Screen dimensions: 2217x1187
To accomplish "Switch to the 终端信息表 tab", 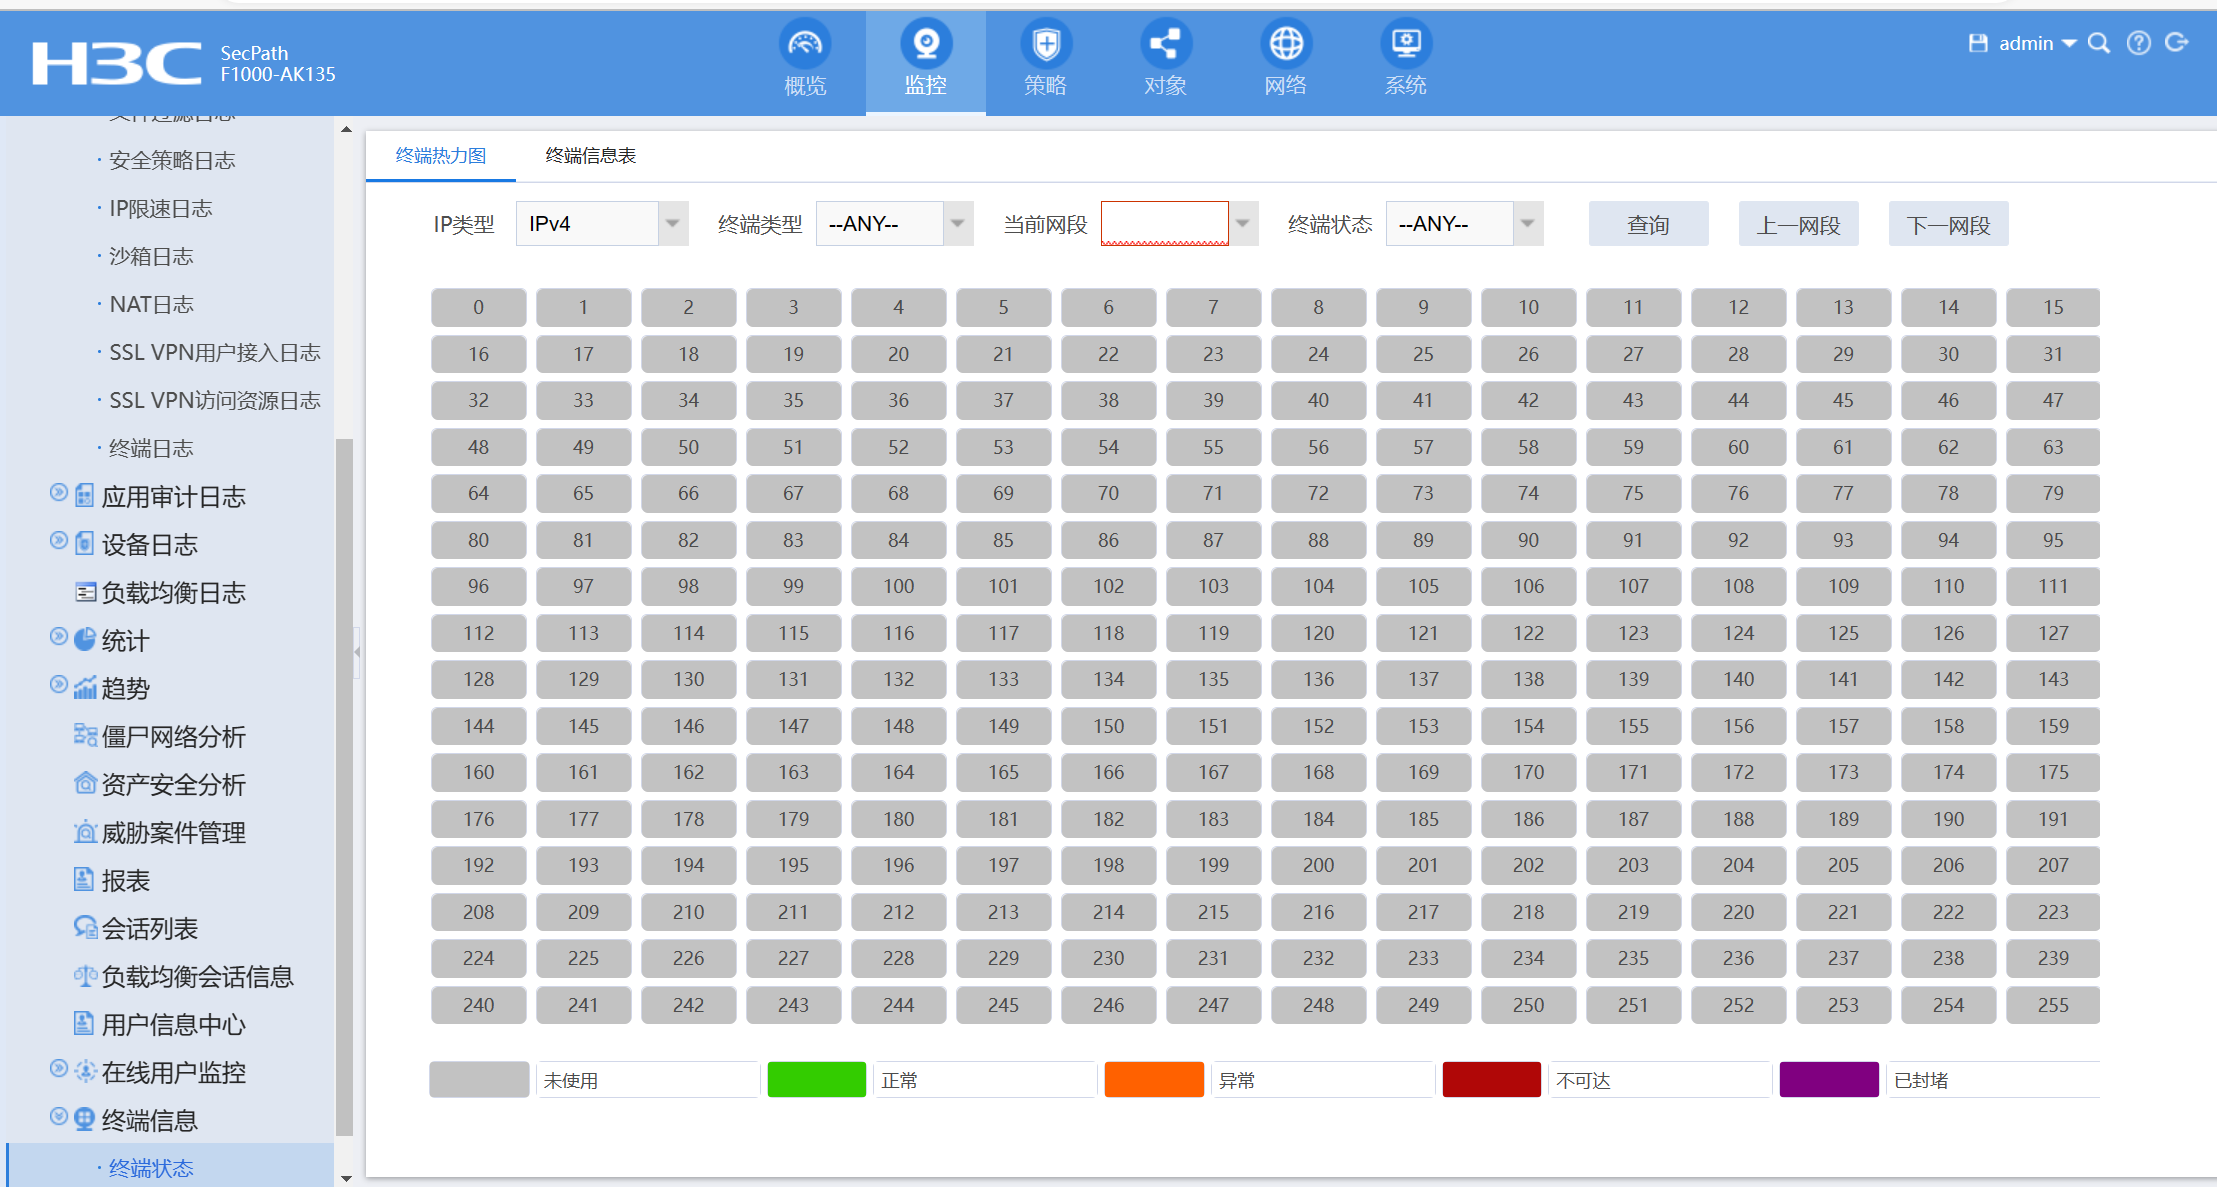I will click(x=590, y=156).
